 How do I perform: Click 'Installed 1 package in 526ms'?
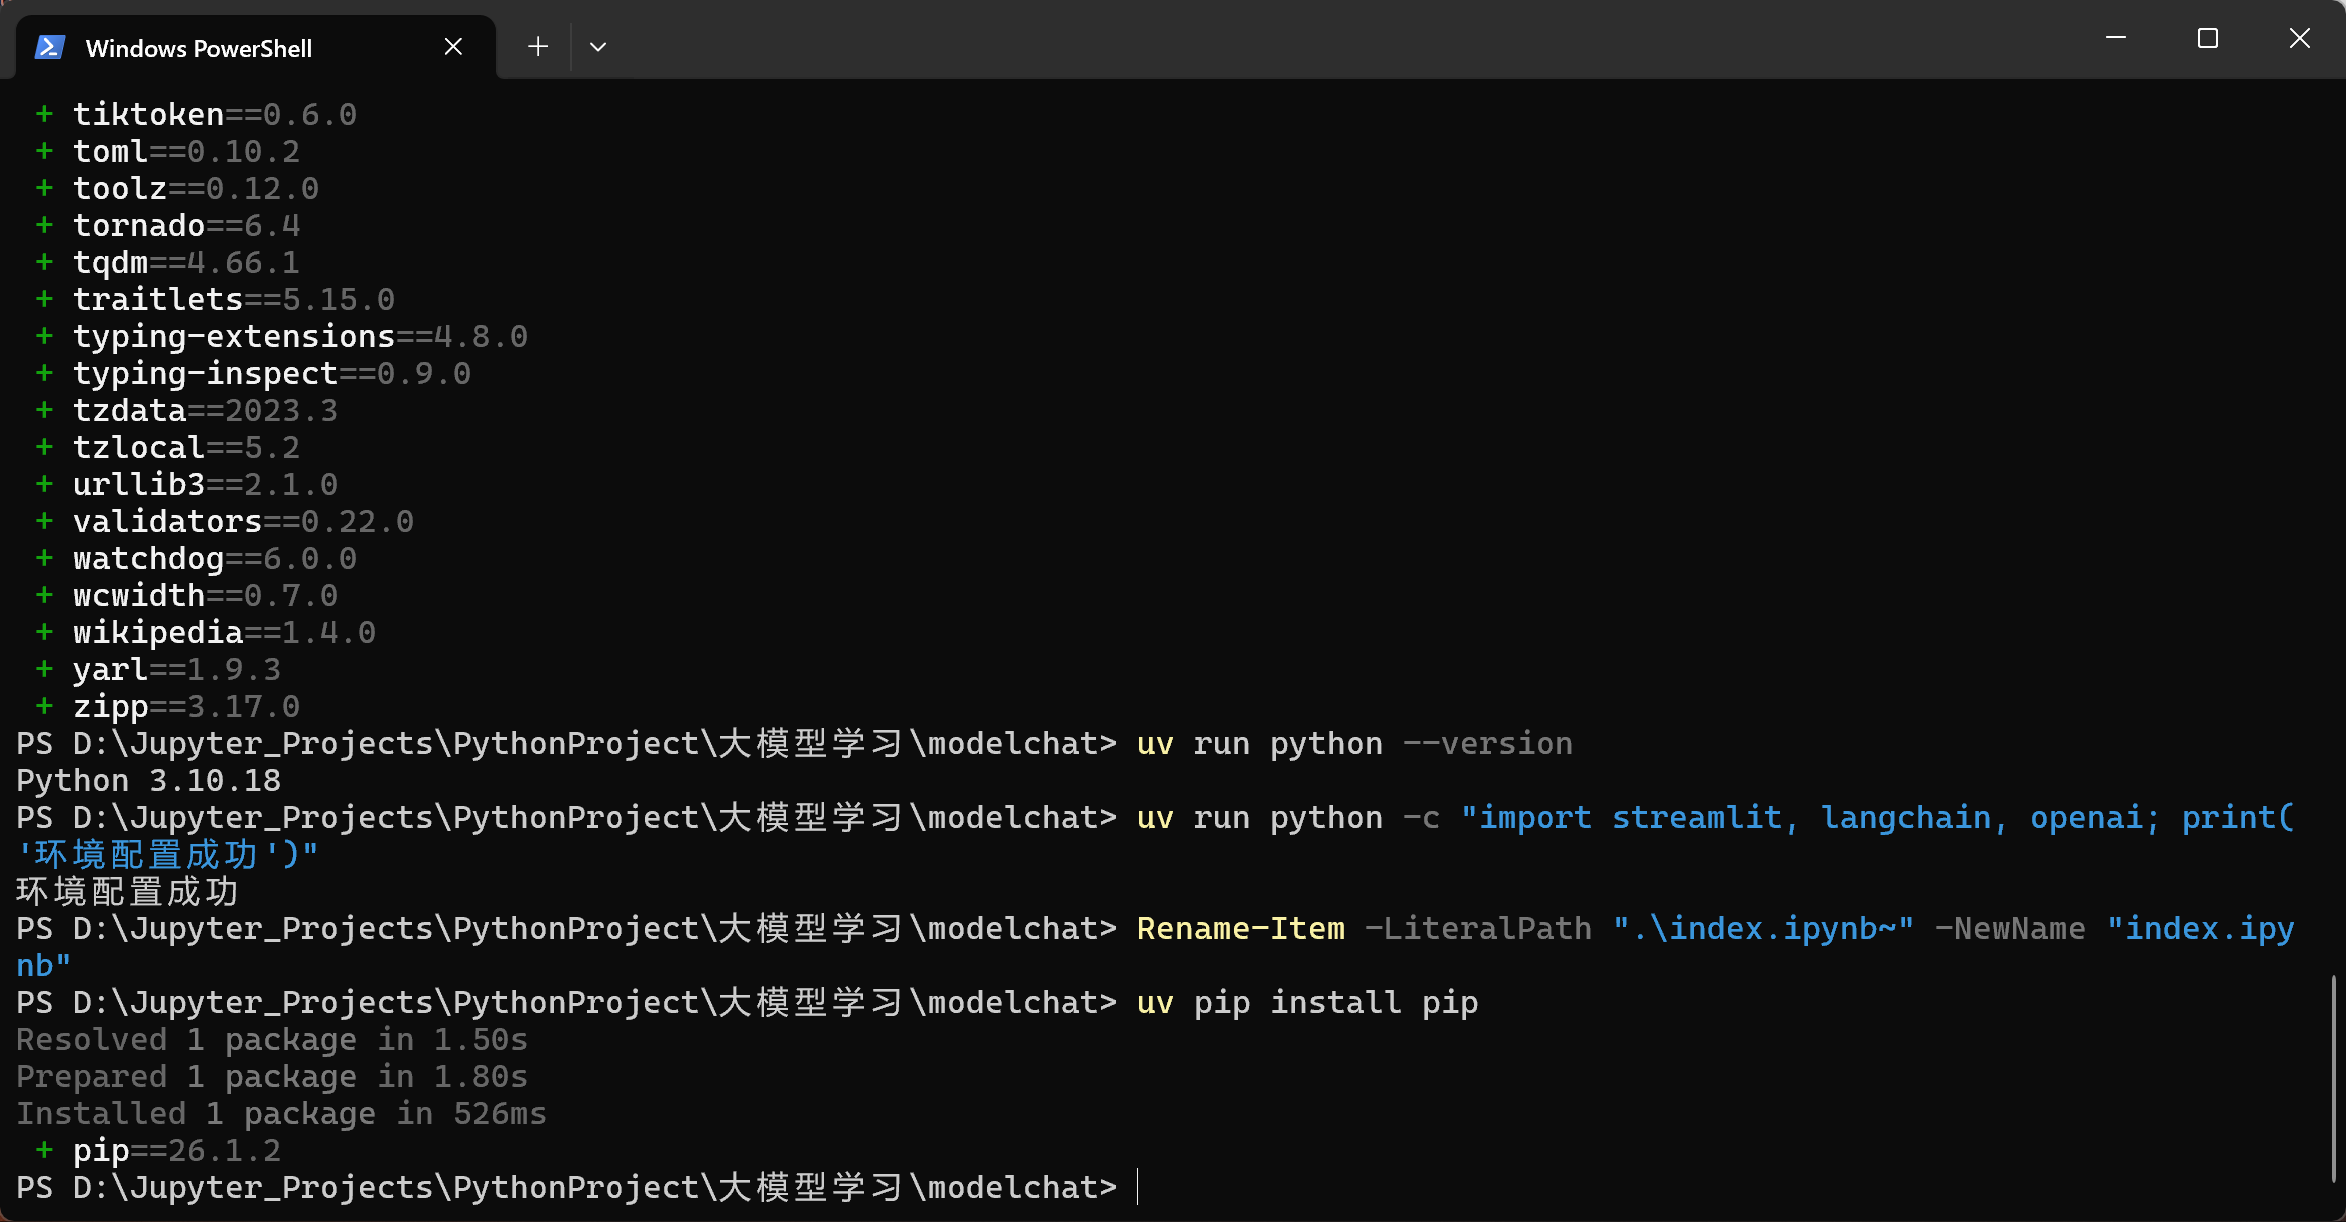click(x=281, y=1113)
